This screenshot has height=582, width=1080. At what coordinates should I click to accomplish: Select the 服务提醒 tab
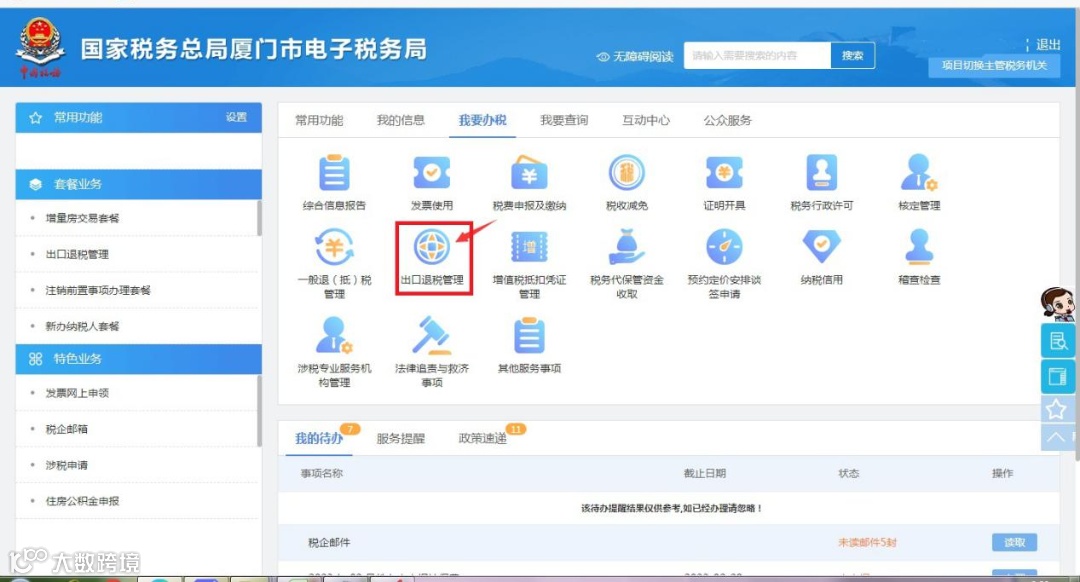coord(400,438)
